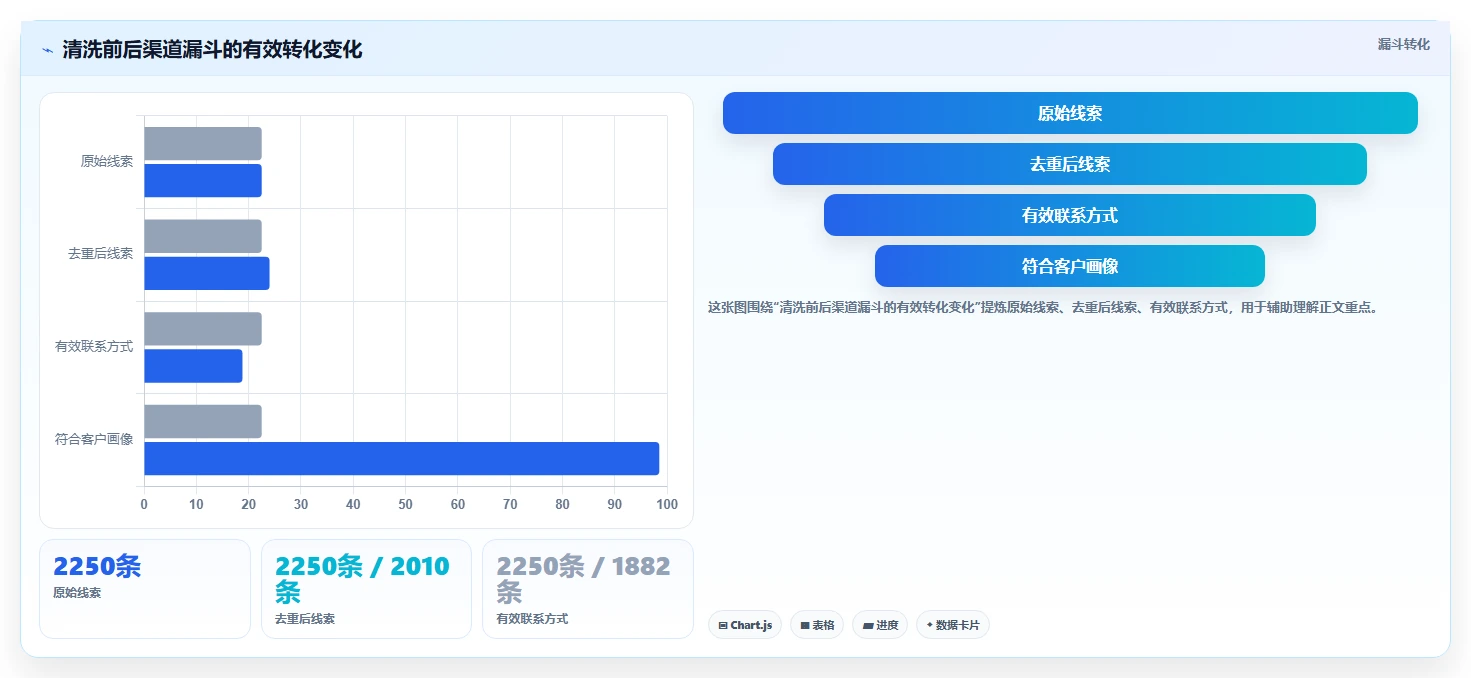Click the gray bar for 去重后线索
Viewport: 1471px width, 678px height.
click(x=203, y=236)
